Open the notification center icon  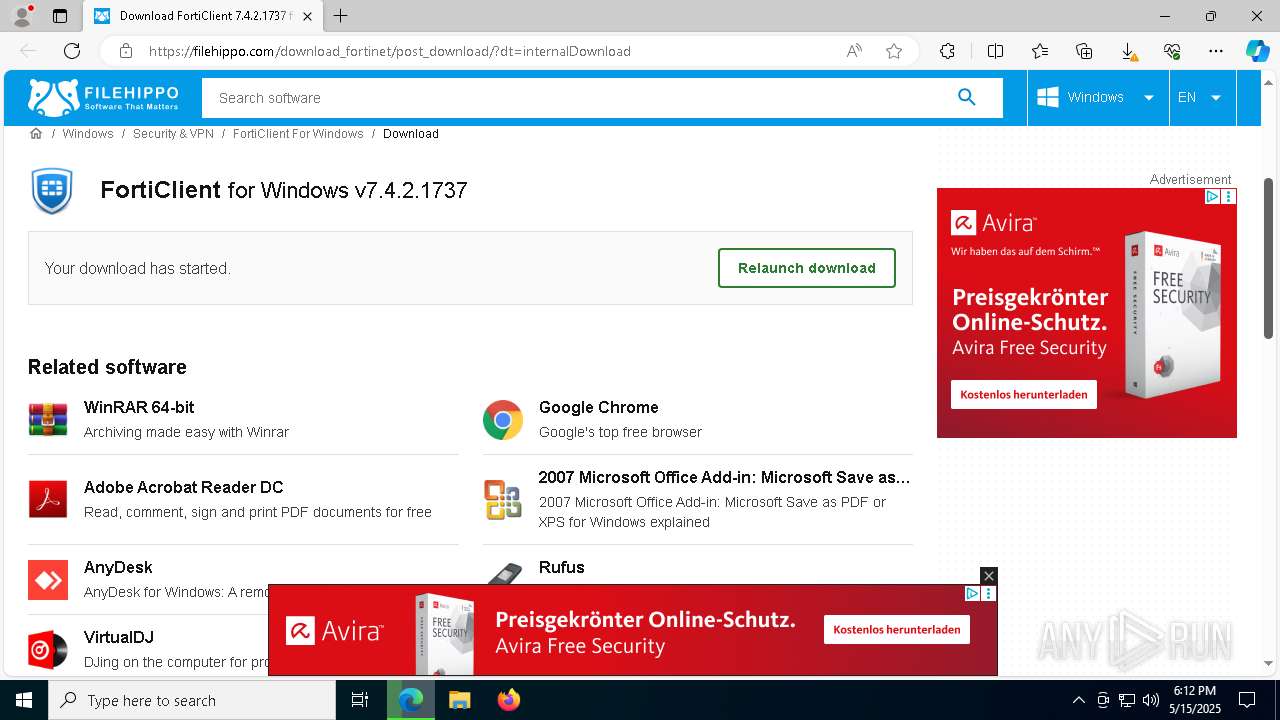pos(1247,700)
